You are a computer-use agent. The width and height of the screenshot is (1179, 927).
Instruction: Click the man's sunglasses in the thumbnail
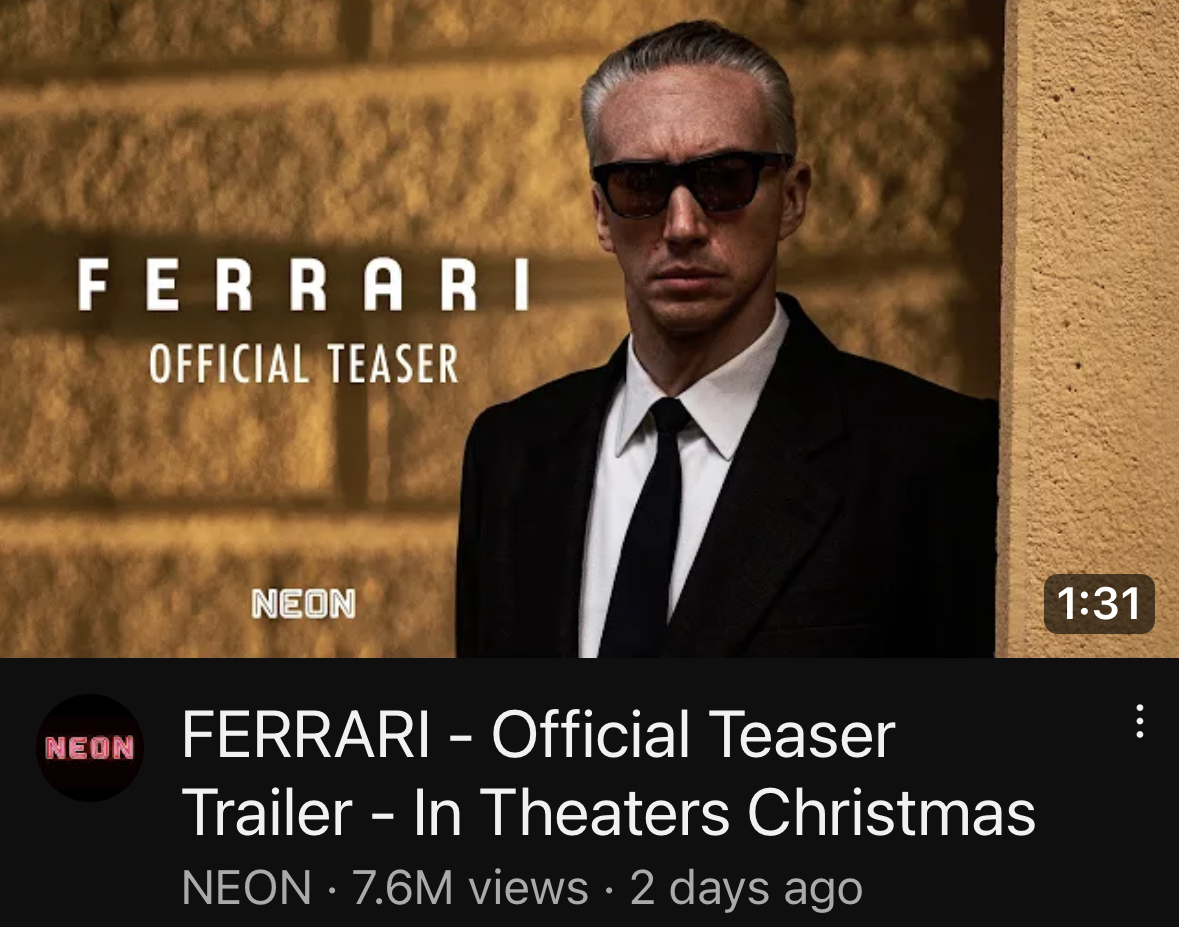click(692, 183)
